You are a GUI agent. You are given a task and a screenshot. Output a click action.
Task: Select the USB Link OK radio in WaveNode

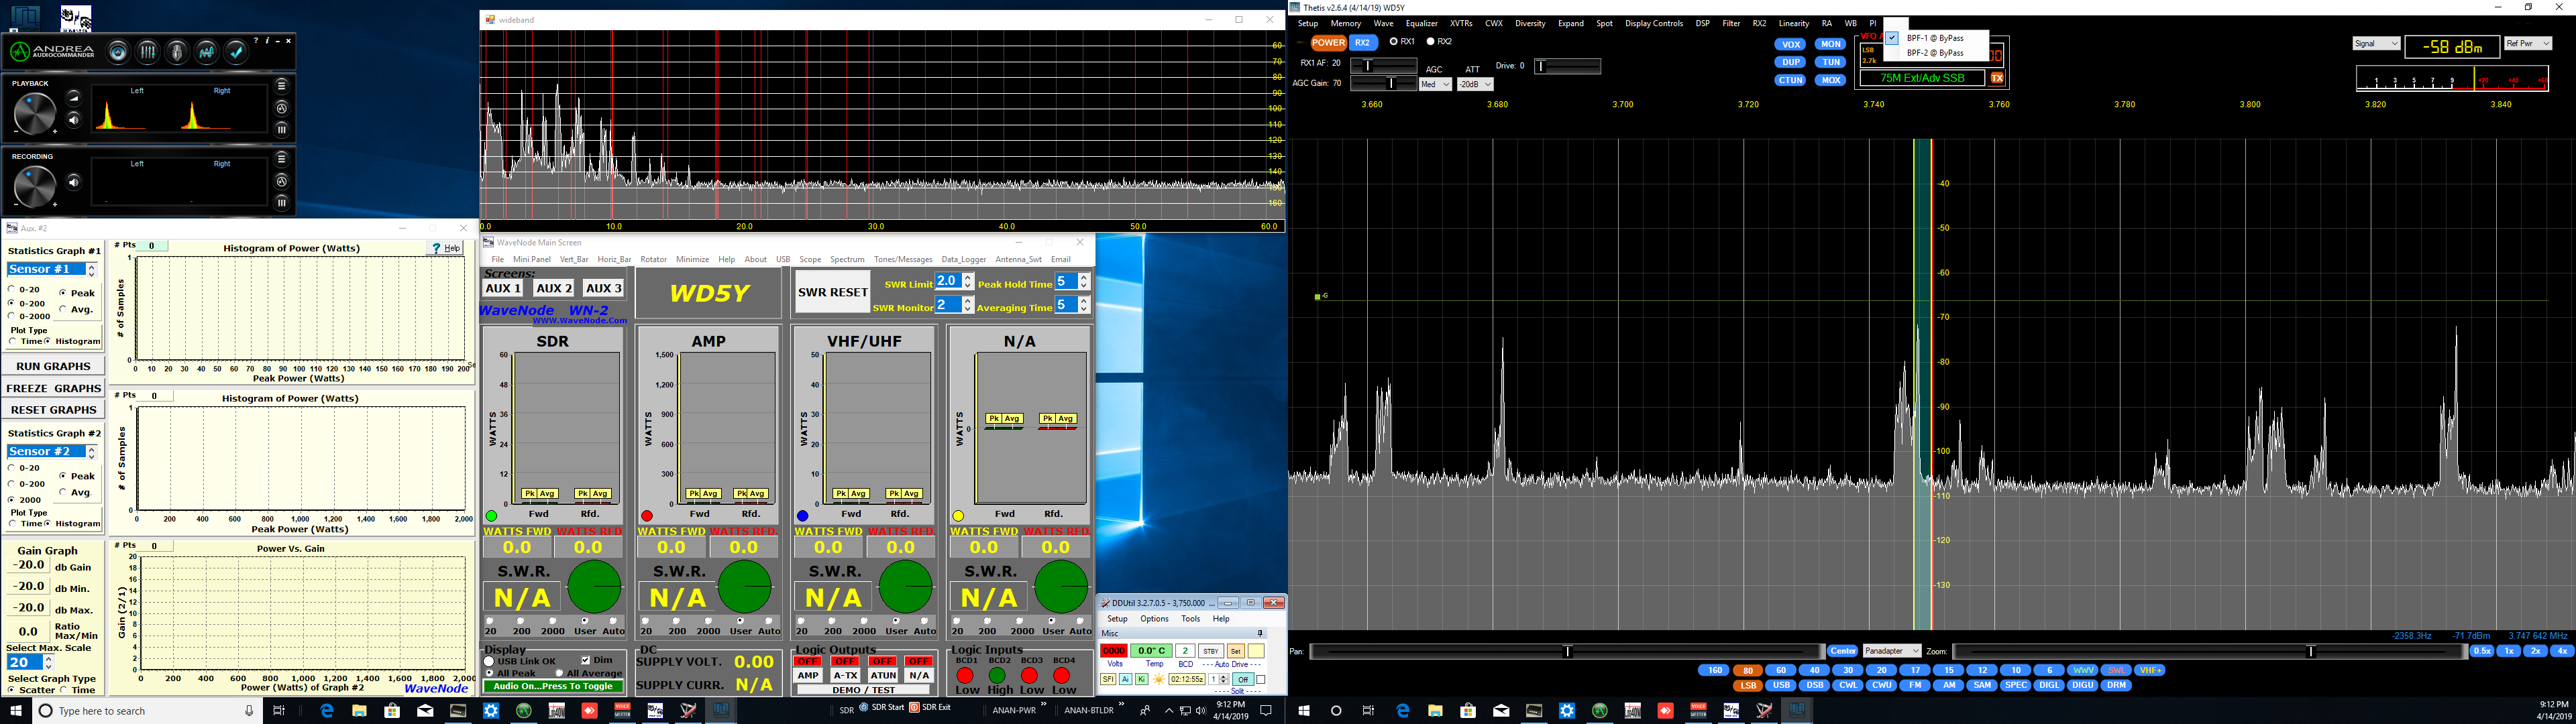(x=489, y=661)
